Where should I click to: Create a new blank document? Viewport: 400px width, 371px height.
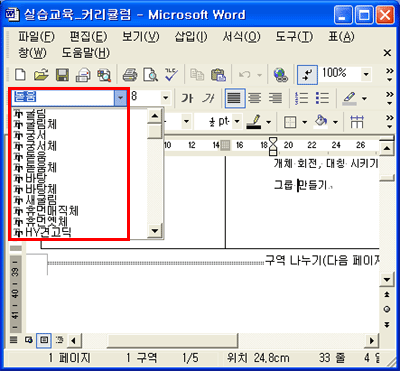pos(21,75)
